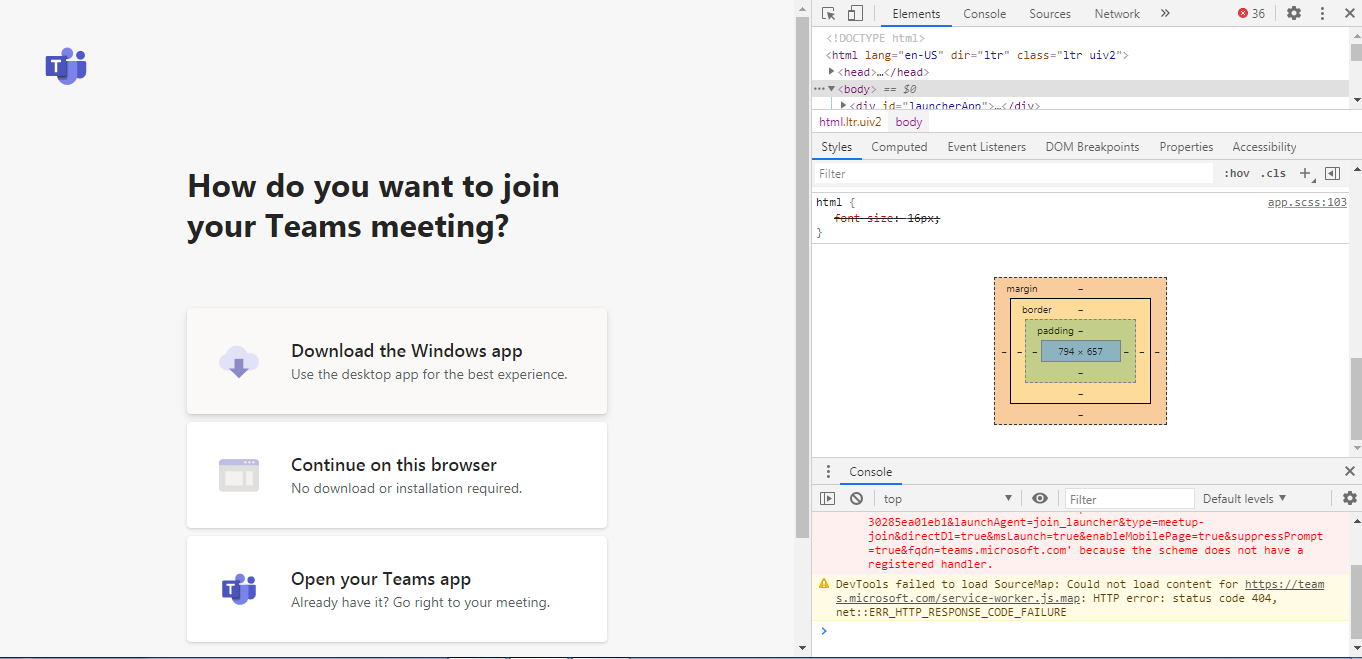The height and width of the screenshot is (659, 1362).
Task: Open the Event Listeners tab
Action: pyautogui.click(x=986, y=147)
